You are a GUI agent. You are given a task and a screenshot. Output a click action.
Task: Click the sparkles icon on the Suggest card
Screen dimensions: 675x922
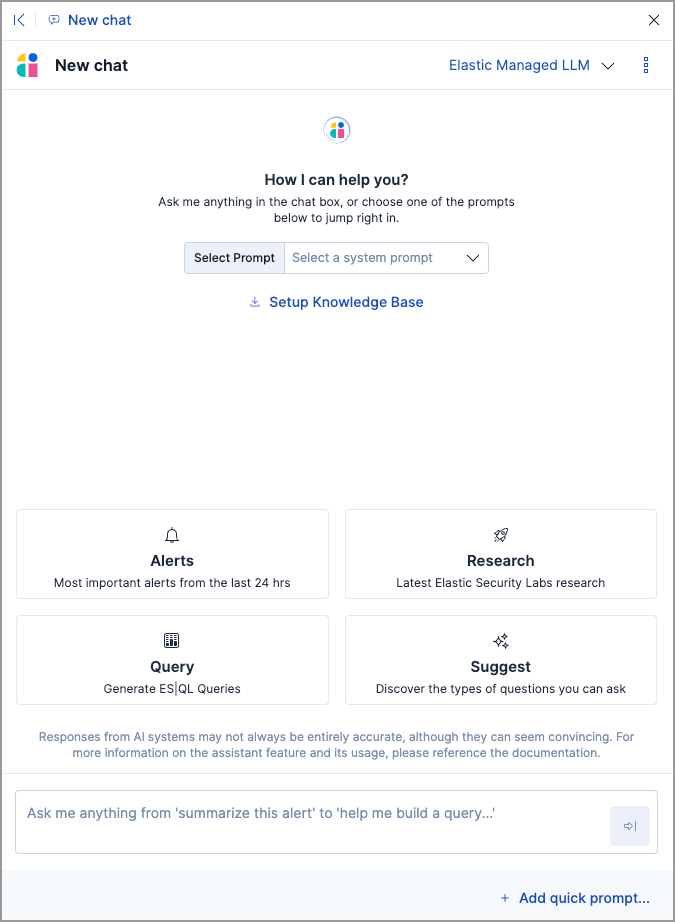500,641
